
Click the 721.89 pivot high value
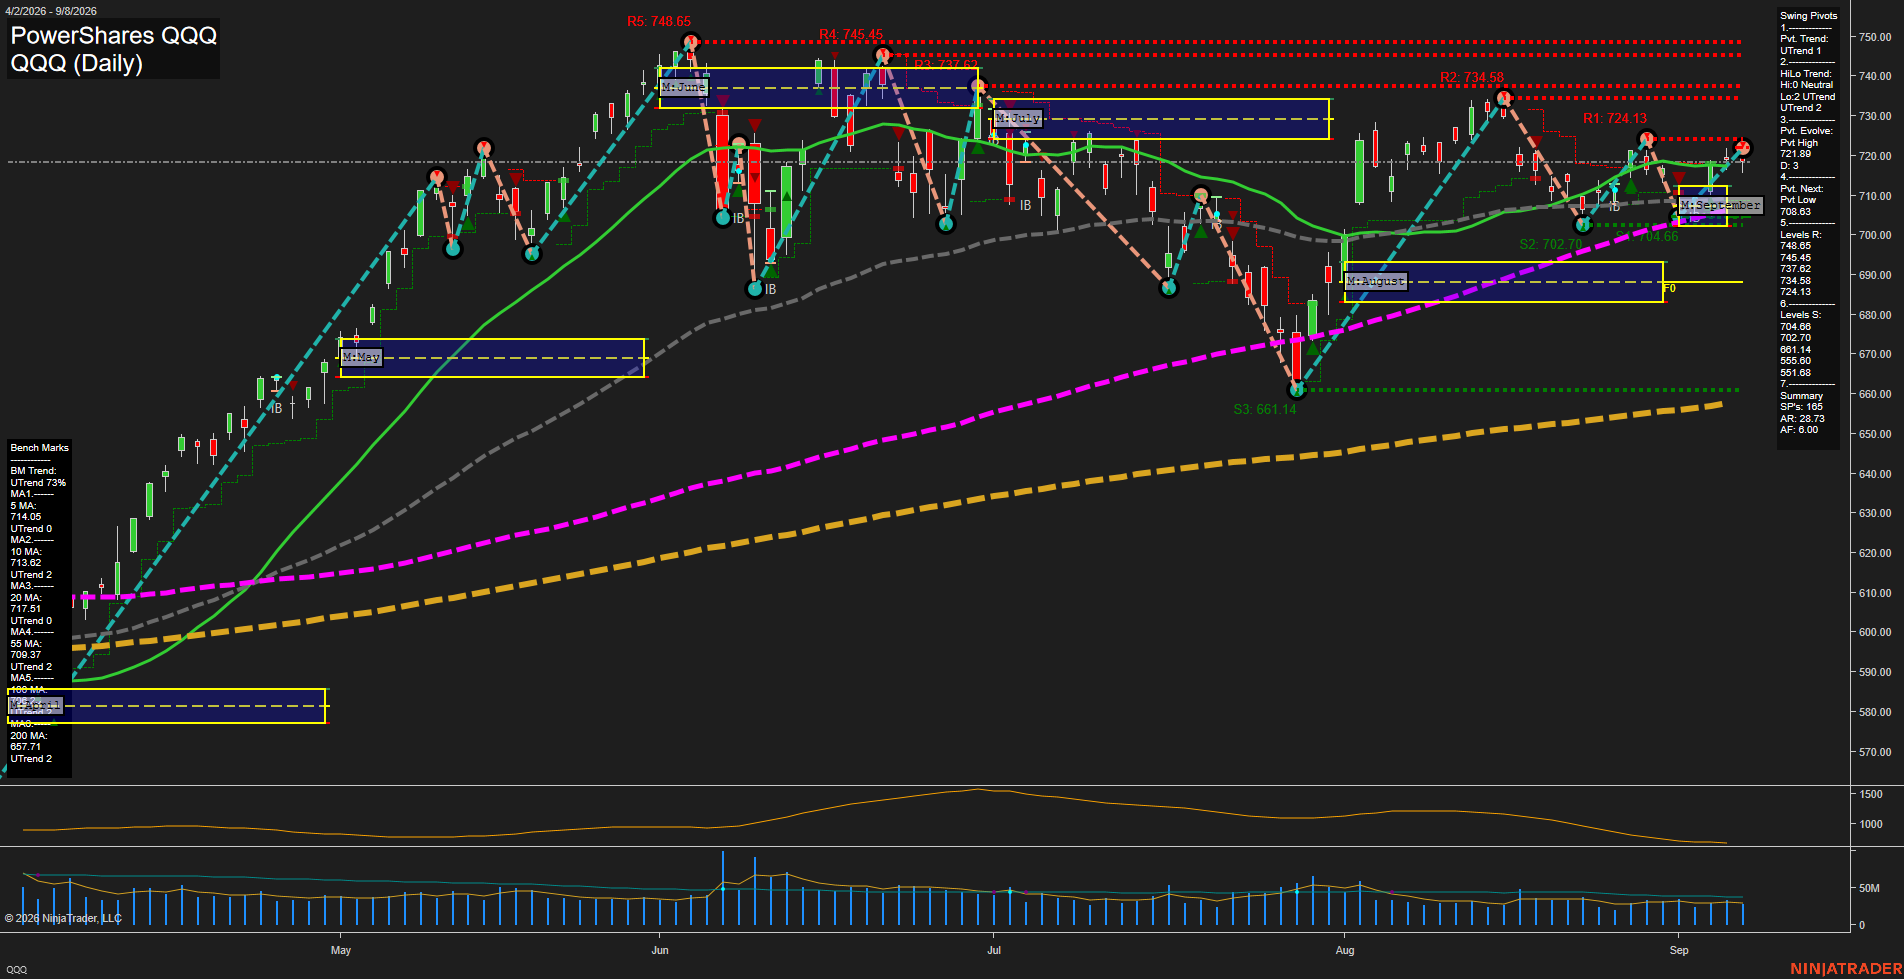pos(1796,154)
